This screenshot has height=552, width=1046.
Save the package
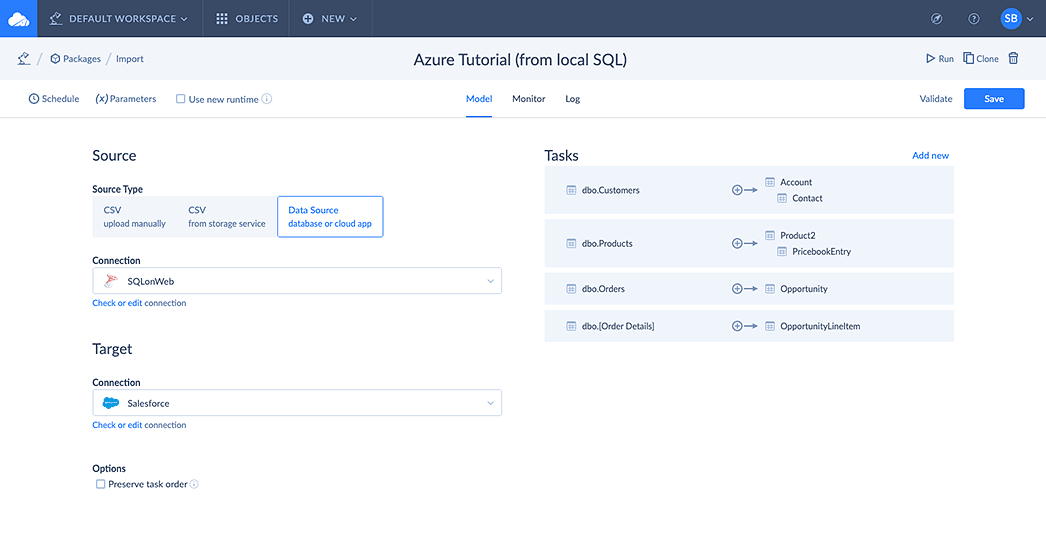[x=994, y=99]
